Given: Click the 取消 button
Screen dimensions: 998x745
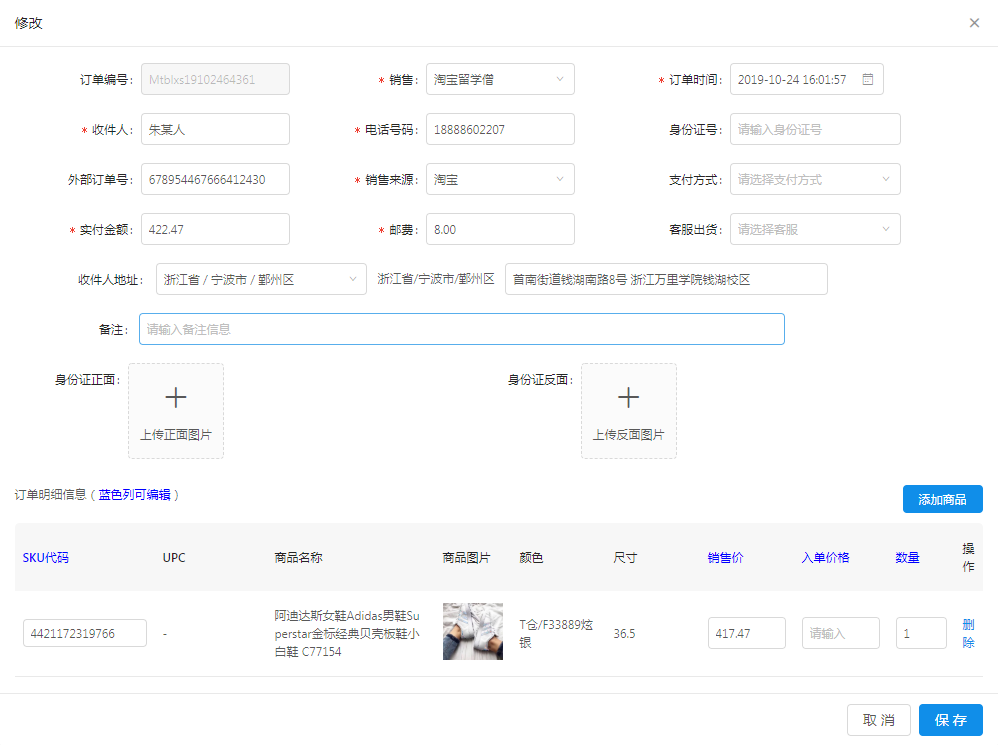Looking at the screenshot, I should (x=878, y=720).
